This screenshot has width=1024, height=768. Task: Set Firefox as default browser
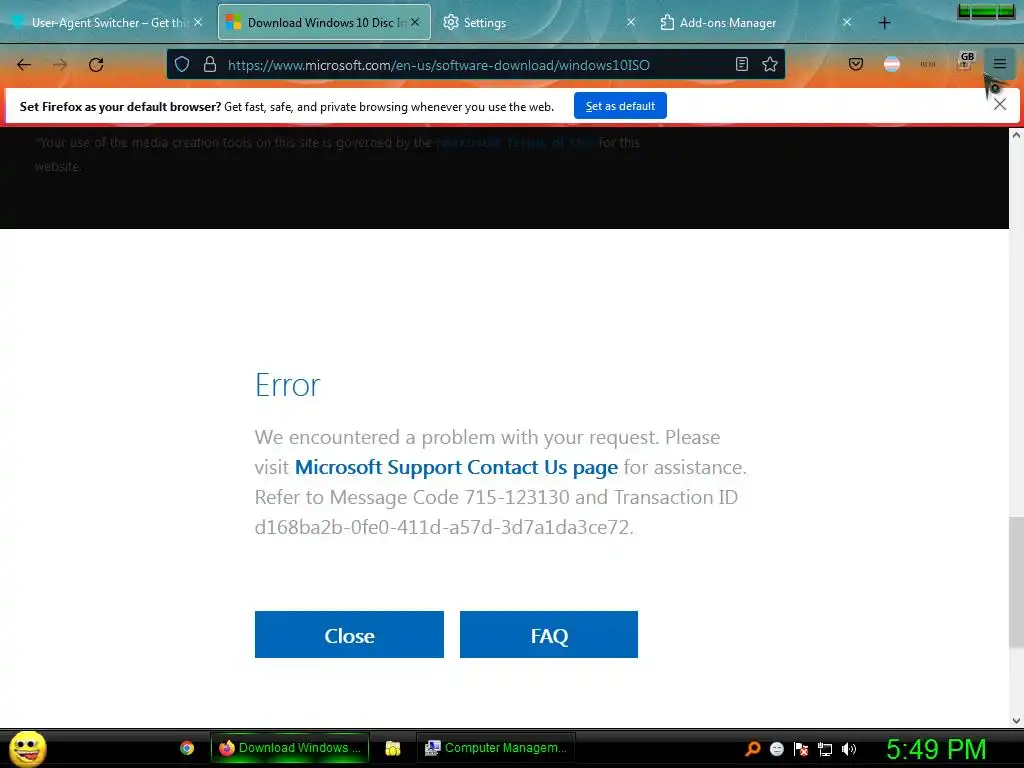[x=620, y=106]
